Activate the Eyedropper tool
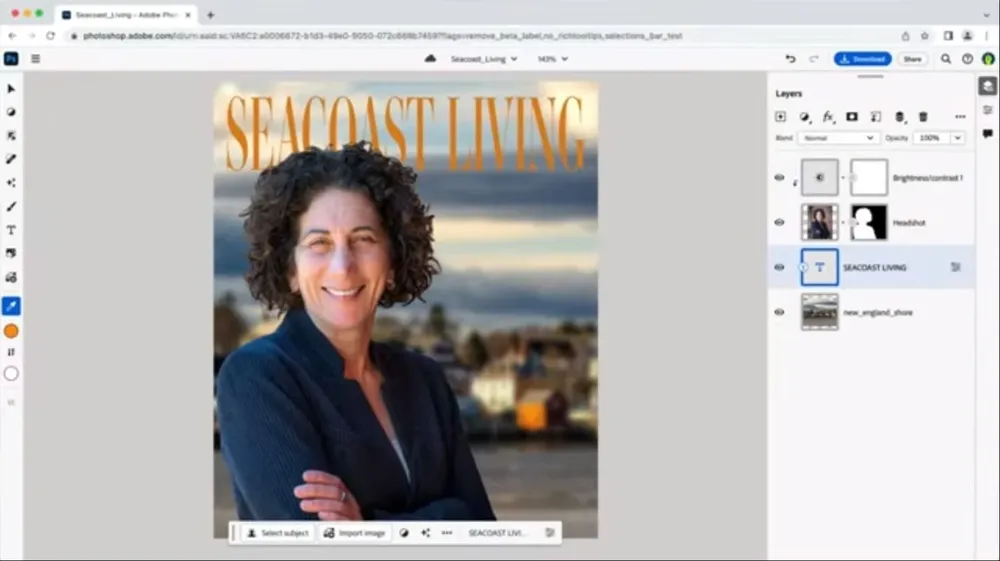This screenshot has height=561, width=1000. click(11, 306)
